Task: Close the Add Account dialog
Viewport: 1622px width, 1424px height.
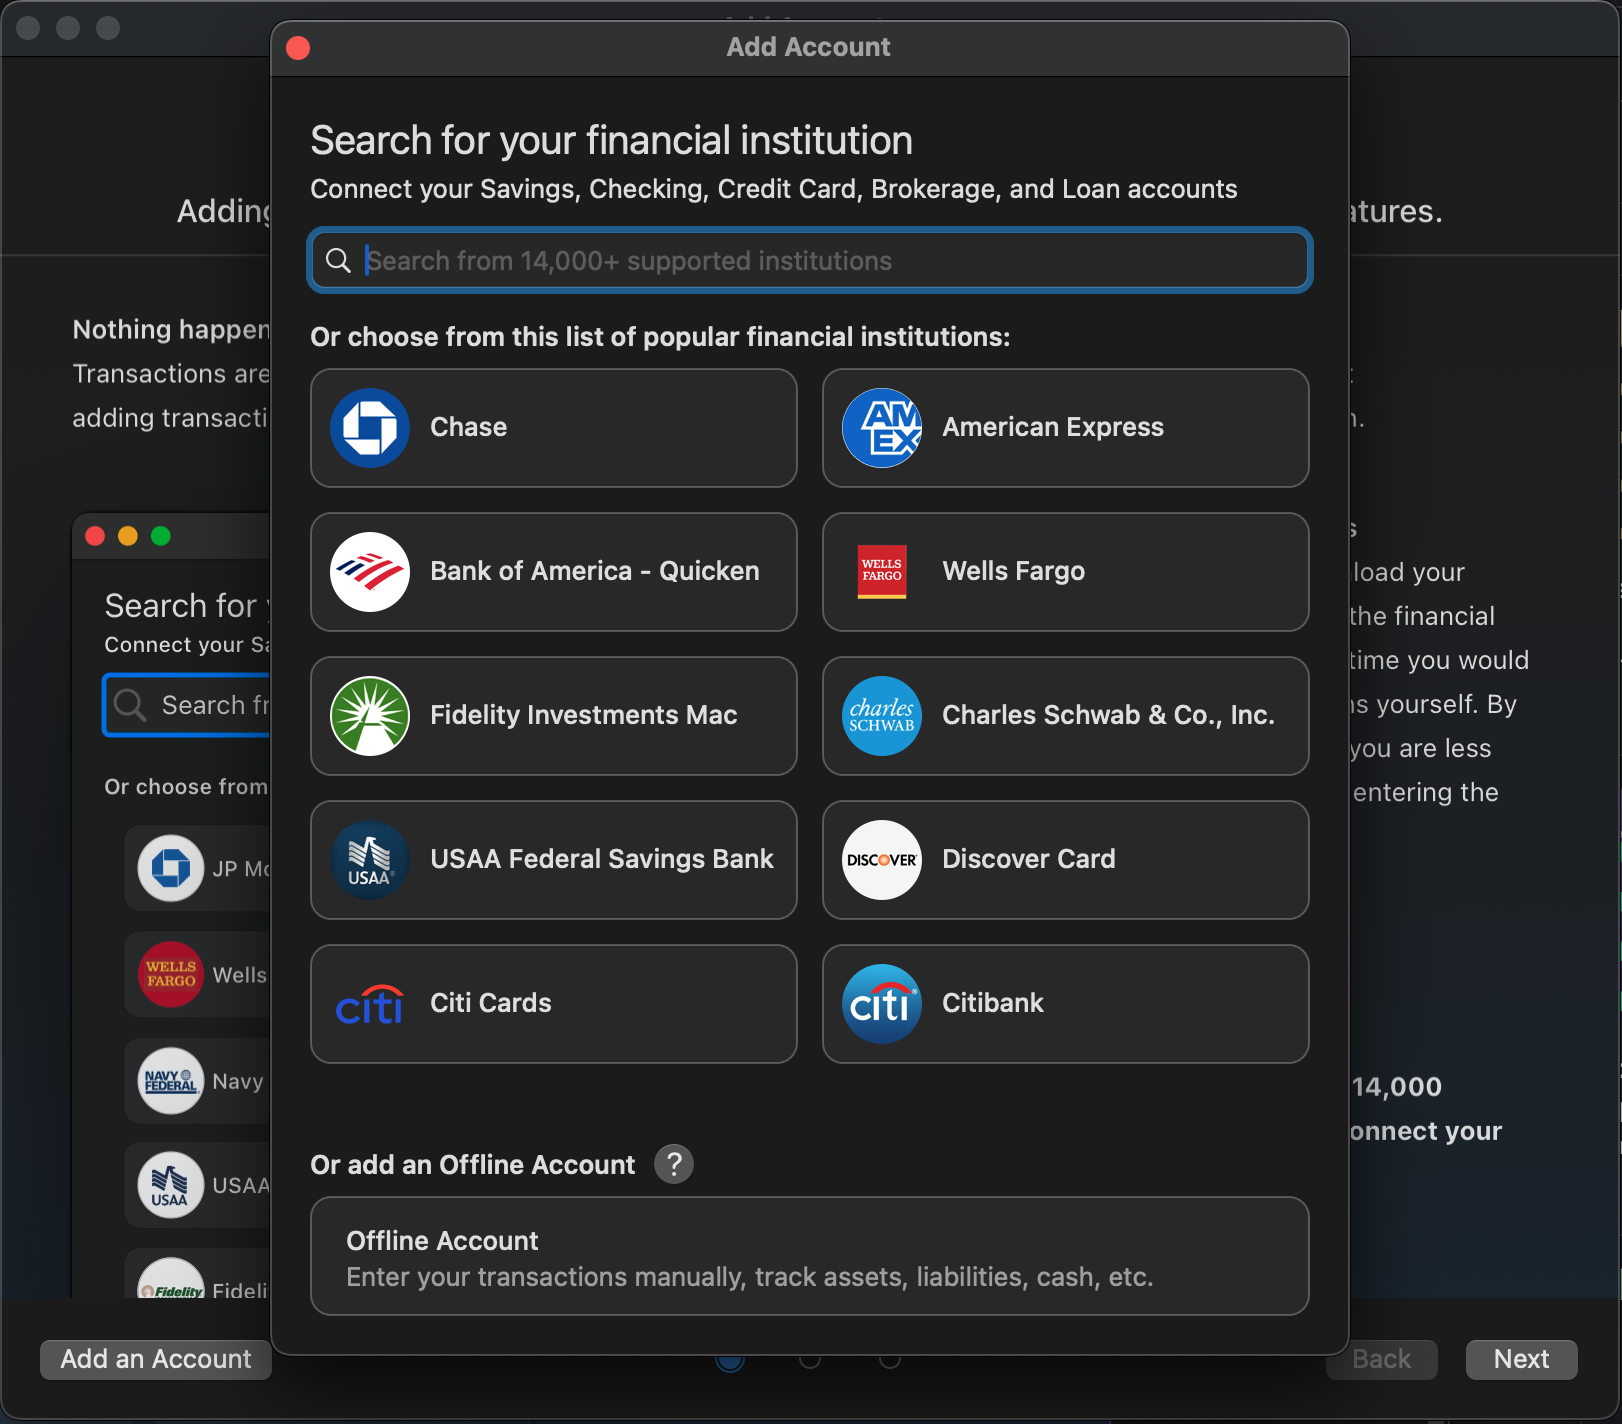Action: point(298,48)
